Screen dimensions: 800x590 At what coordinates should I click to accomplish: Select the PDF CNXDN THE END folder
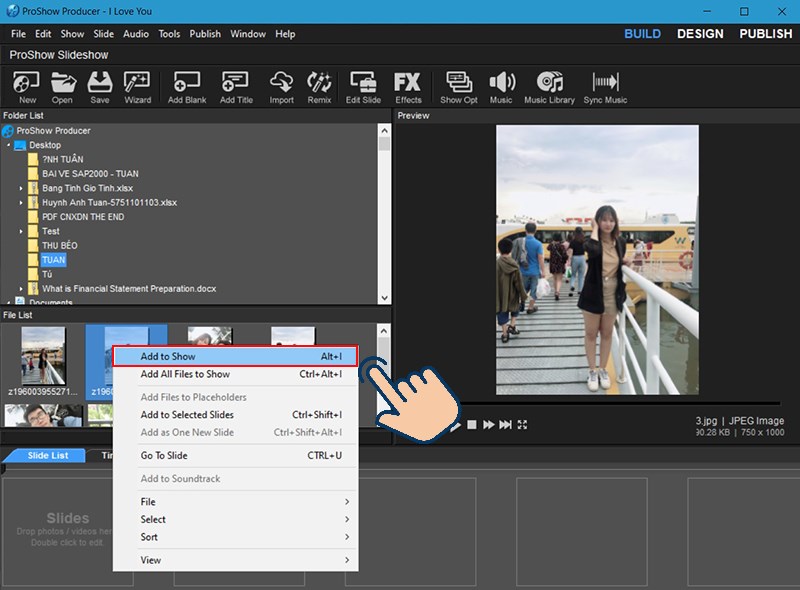coord(83,217)
